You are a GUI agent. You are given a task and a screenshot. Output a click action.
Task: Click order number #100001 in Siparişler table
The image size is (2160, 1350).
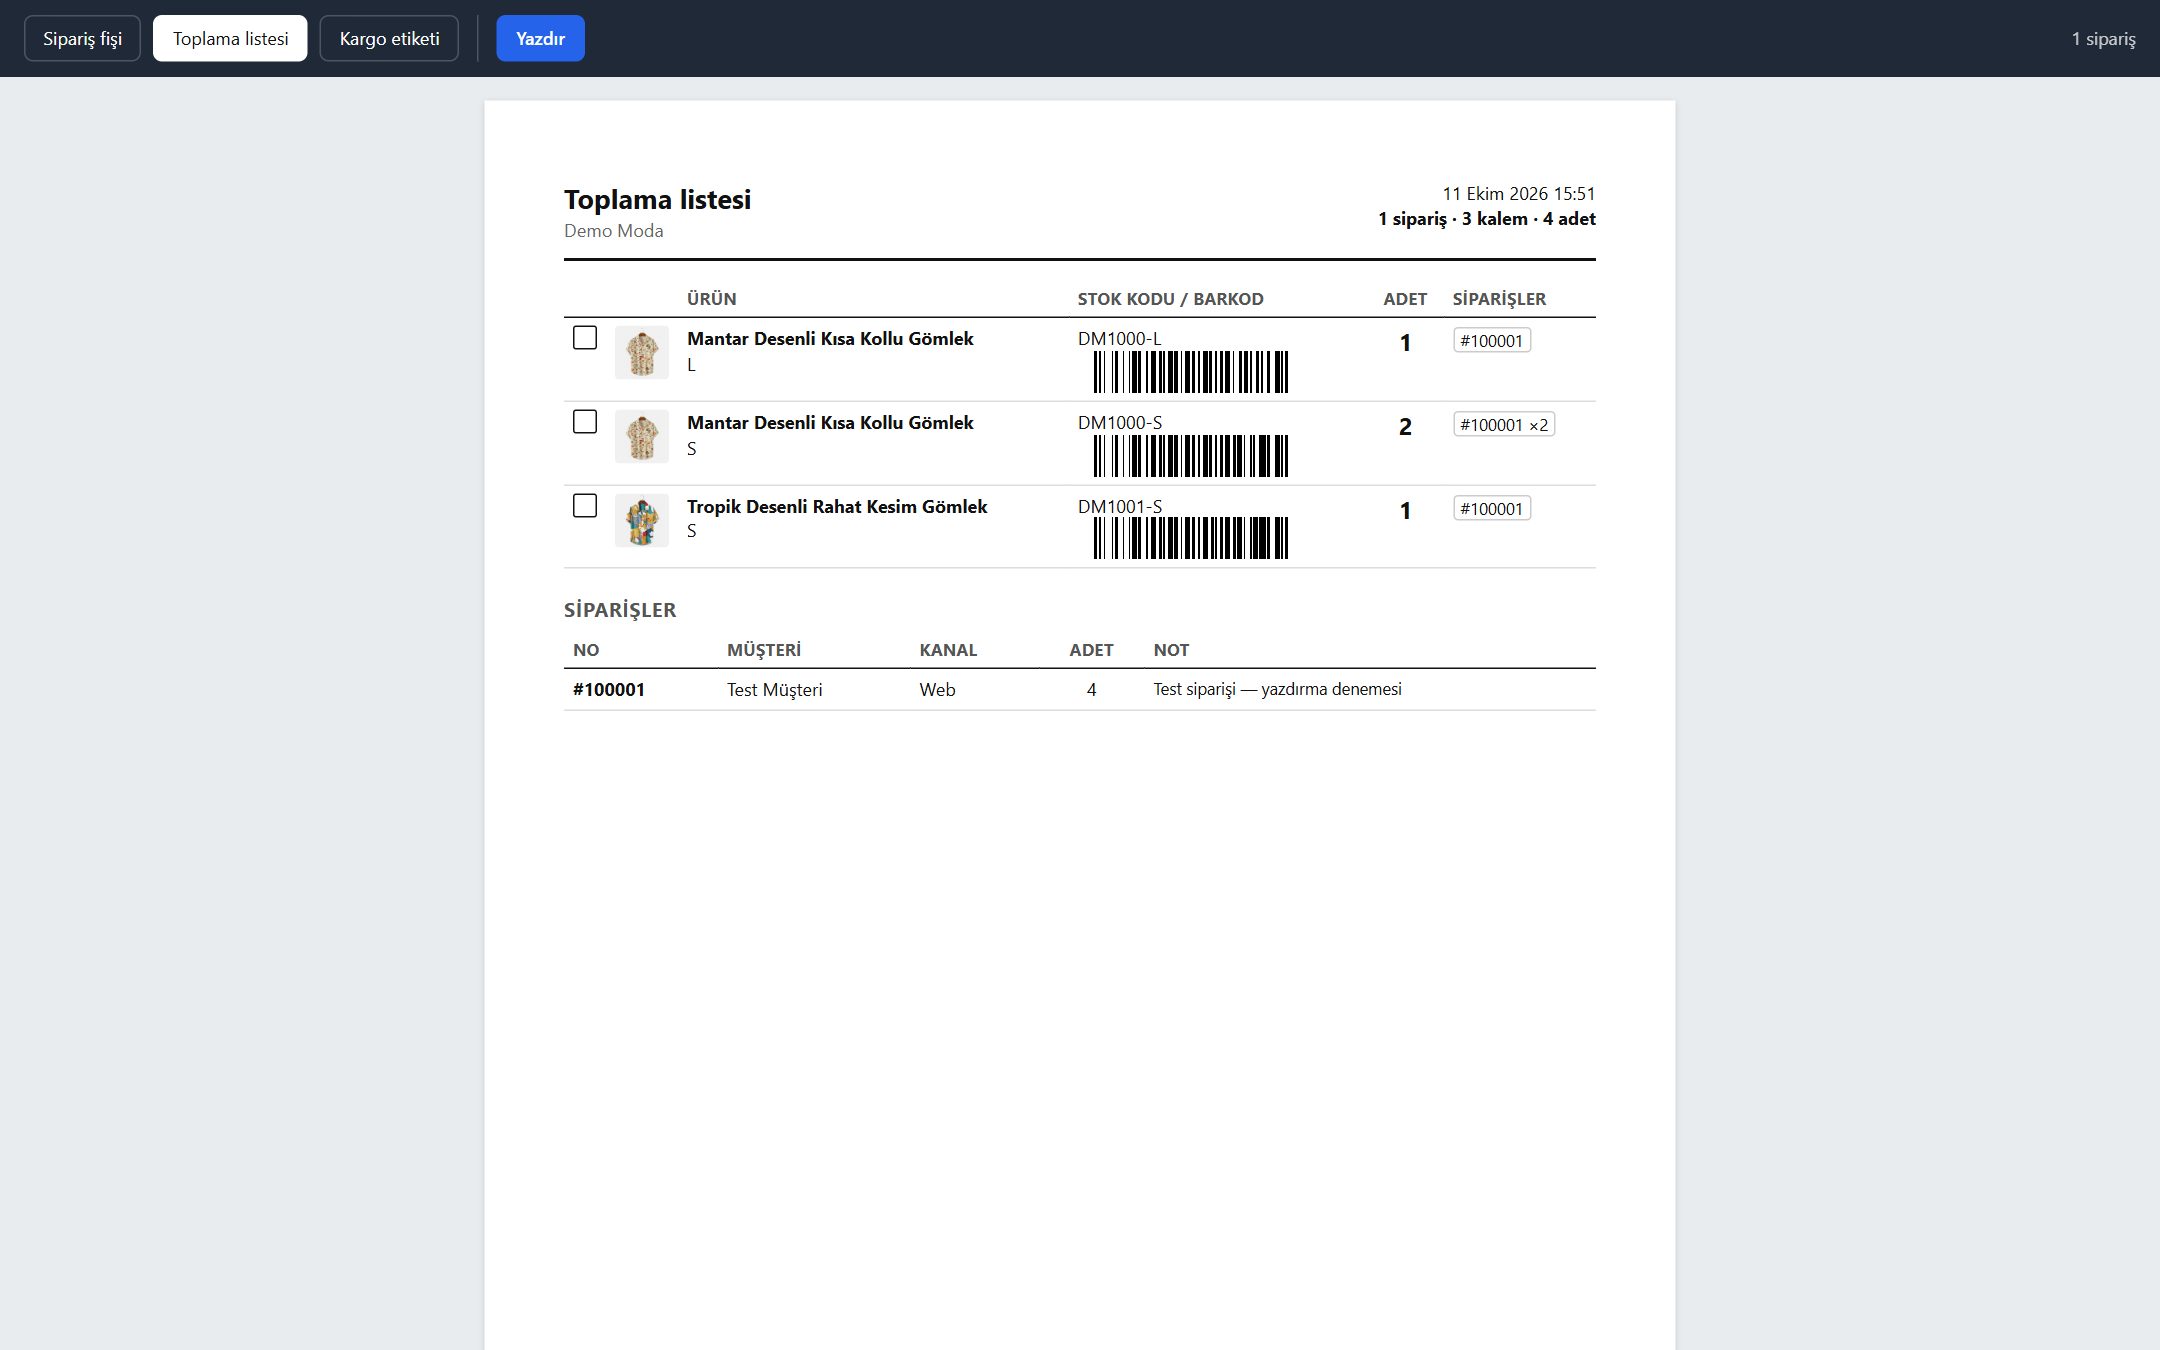[609, 690]
